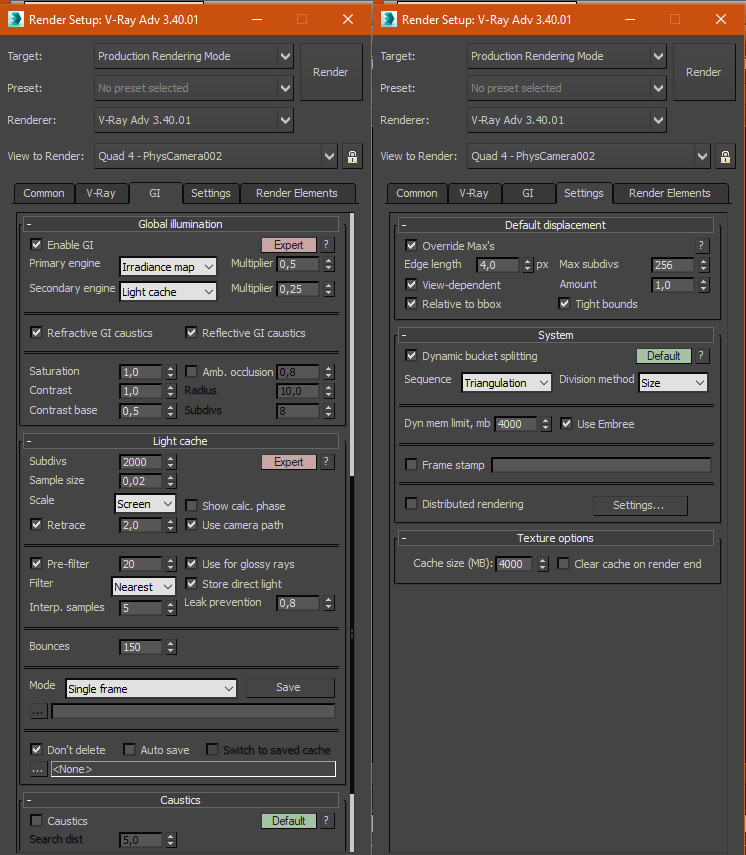Click Edge length value field
The height and width of the screenshot is (855, 746).
tap(498, 265)
